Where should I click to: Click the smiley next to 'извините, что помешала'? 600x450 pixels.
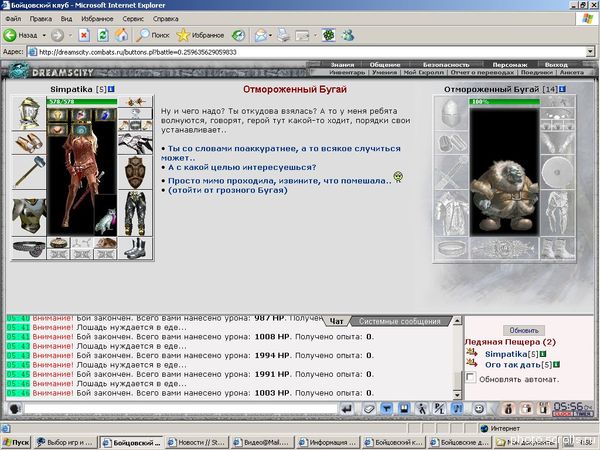(x=398, y=177)
